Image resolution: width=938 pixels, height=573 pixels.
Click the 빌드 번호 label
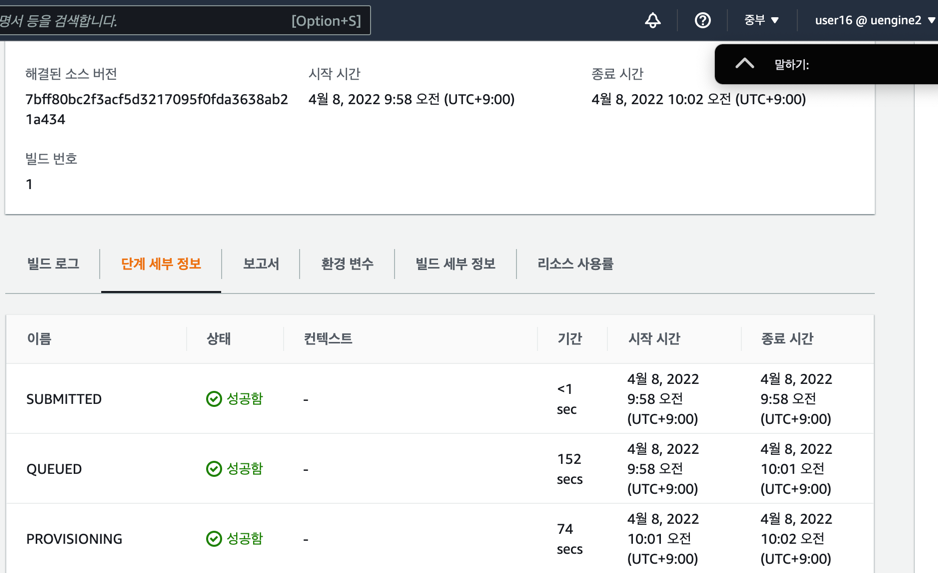pos(51,159)
